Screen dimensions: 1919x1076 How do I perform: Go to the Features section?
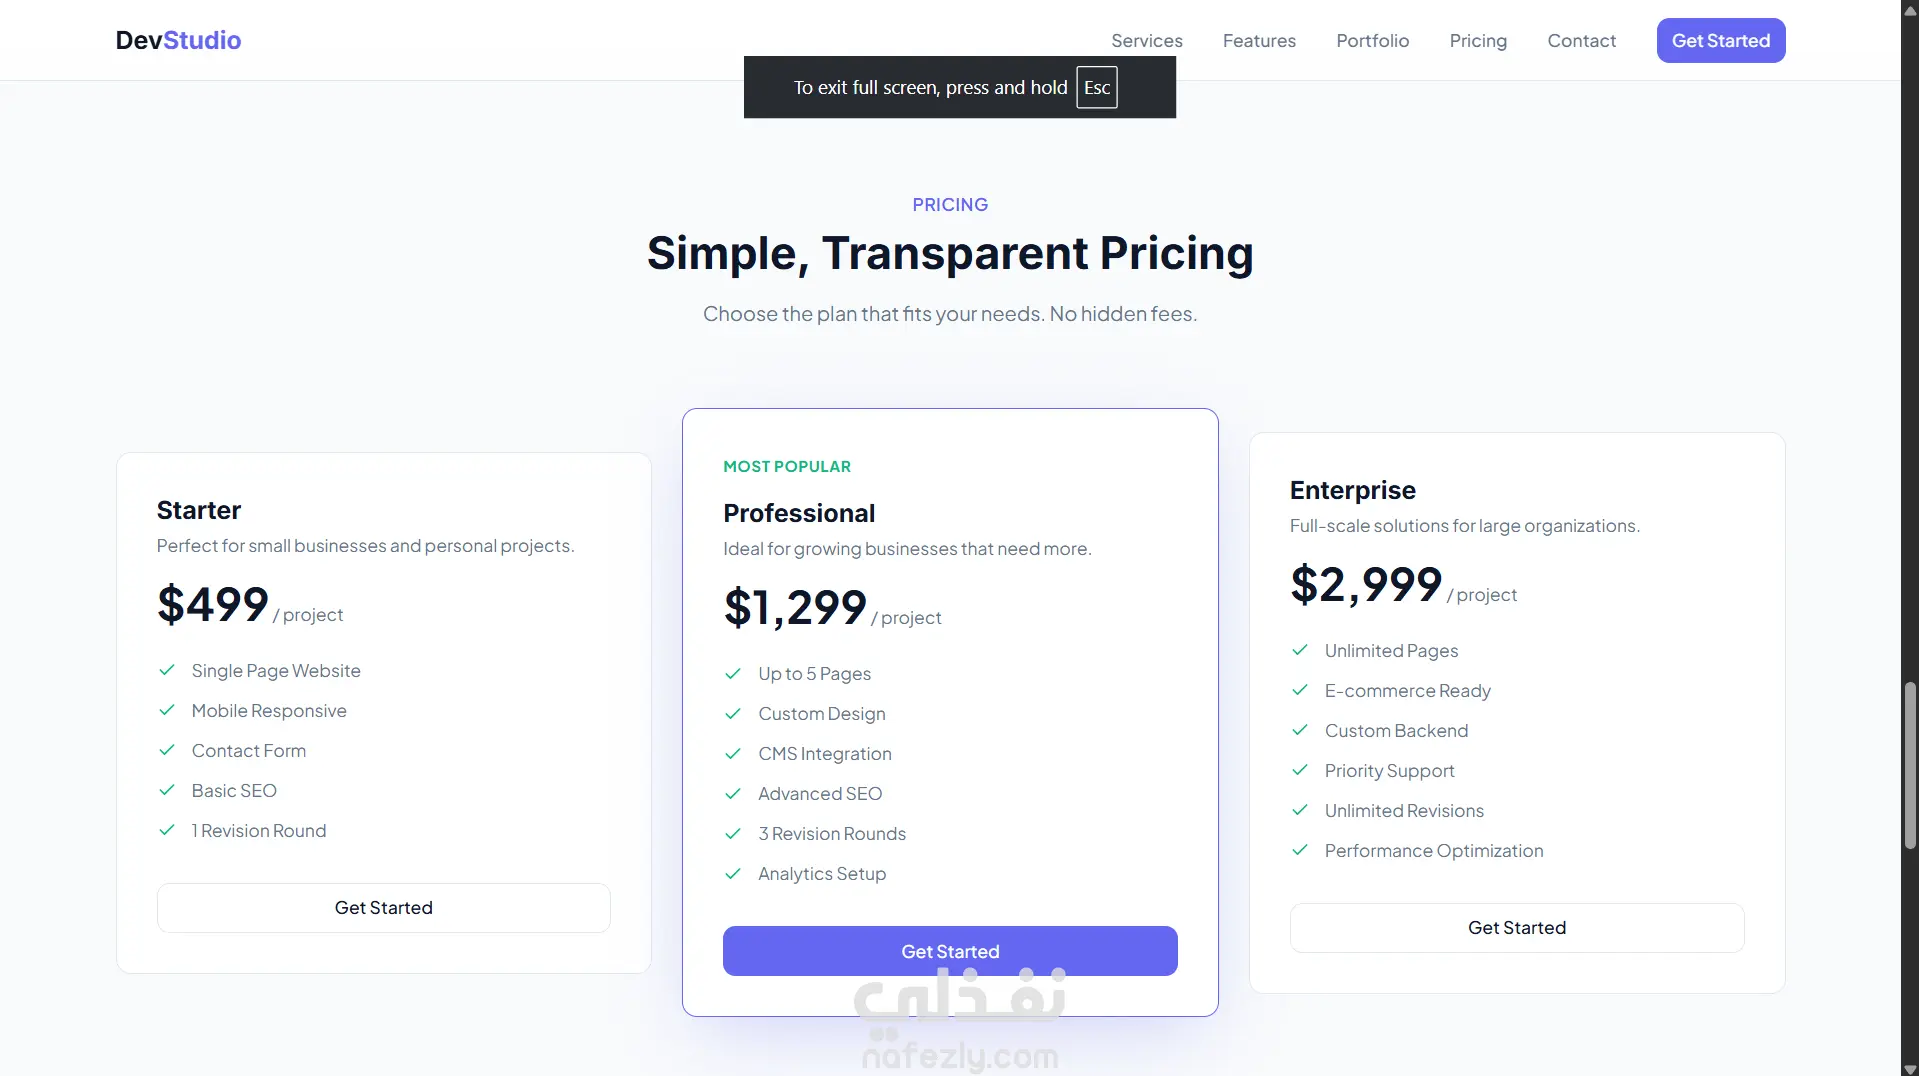pyautogui.click(x=1259, y=41)
